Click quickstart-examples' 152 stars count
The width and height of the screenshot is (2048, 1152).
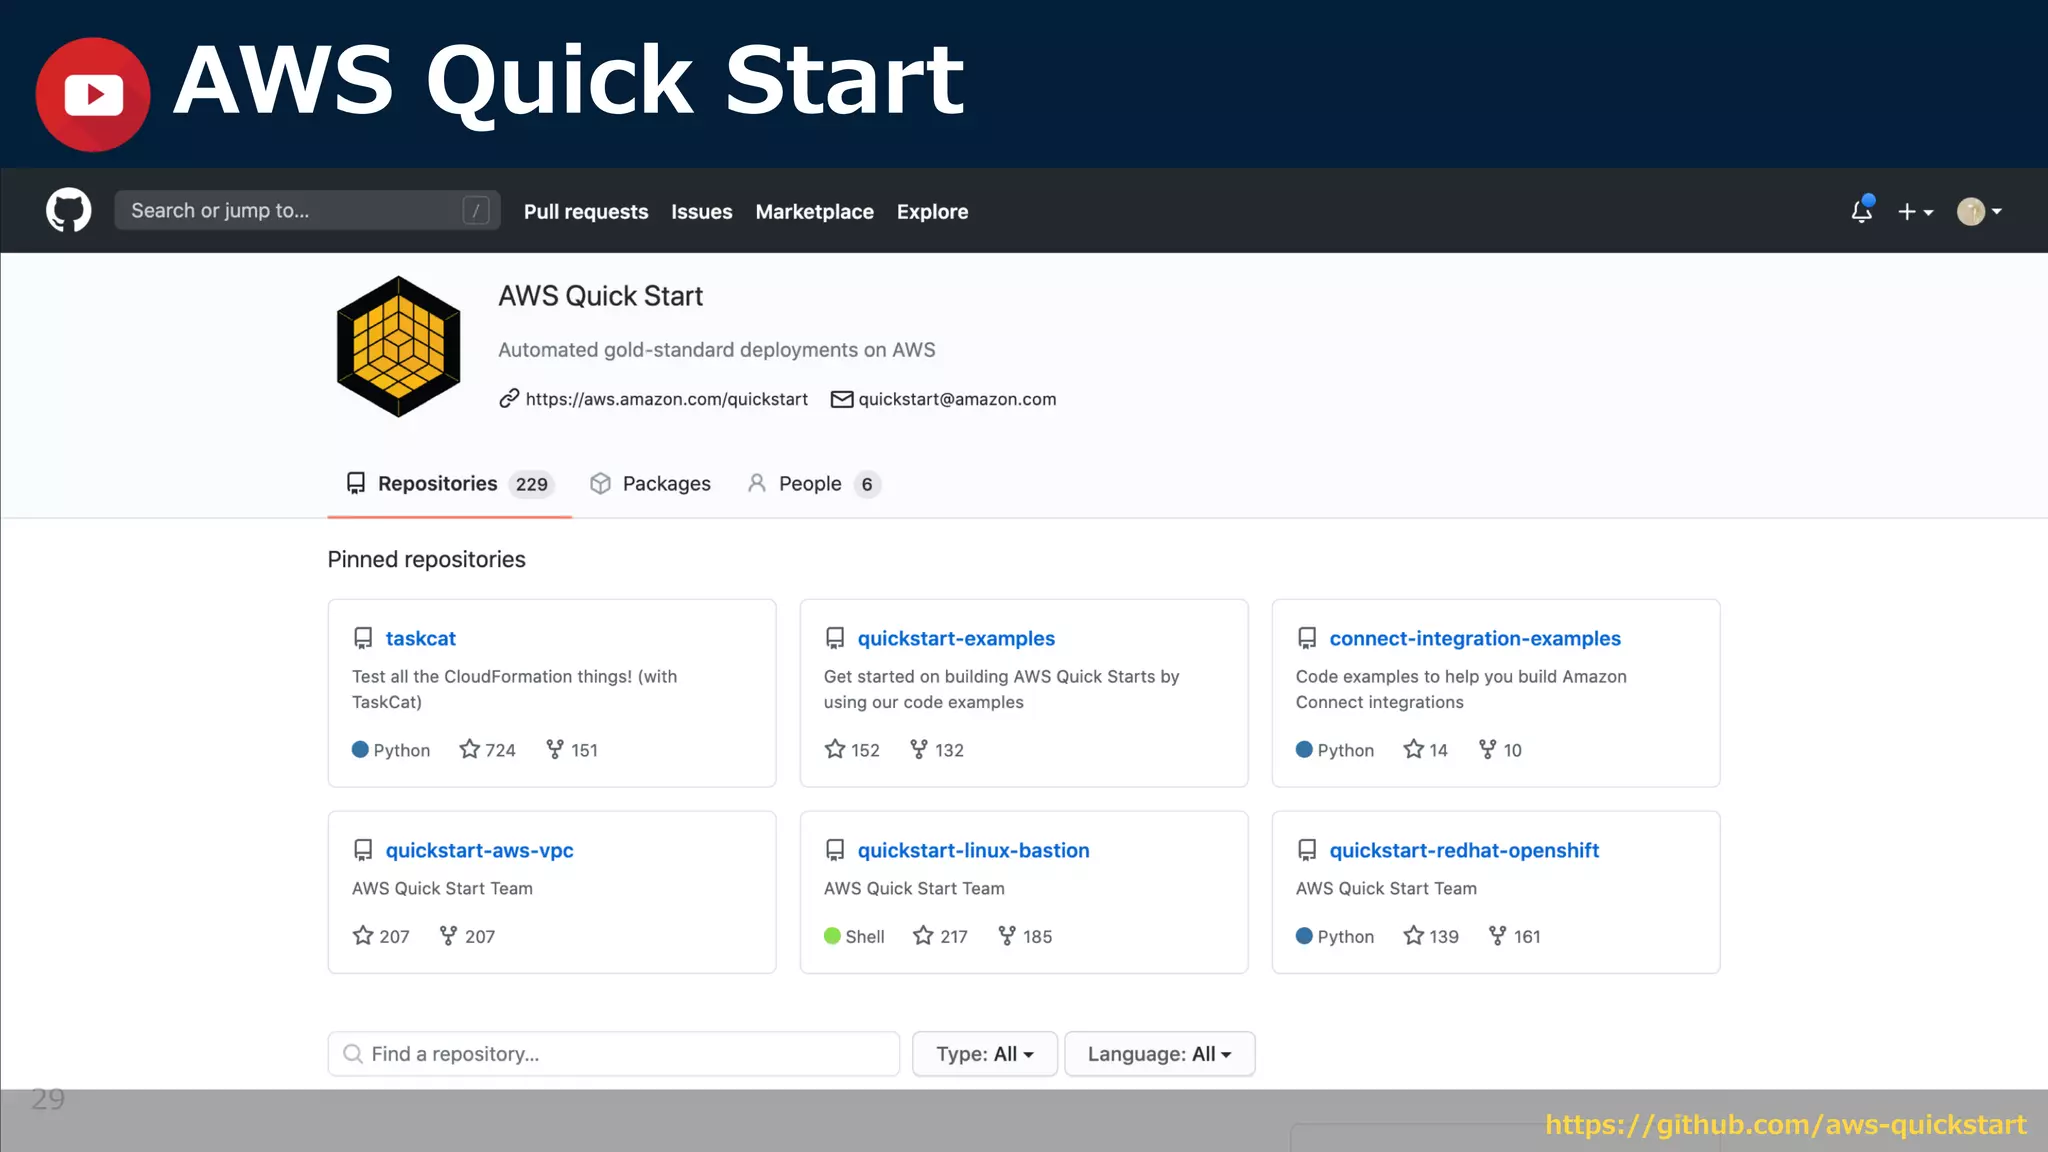pyautogui.click(x=852, y=750)
